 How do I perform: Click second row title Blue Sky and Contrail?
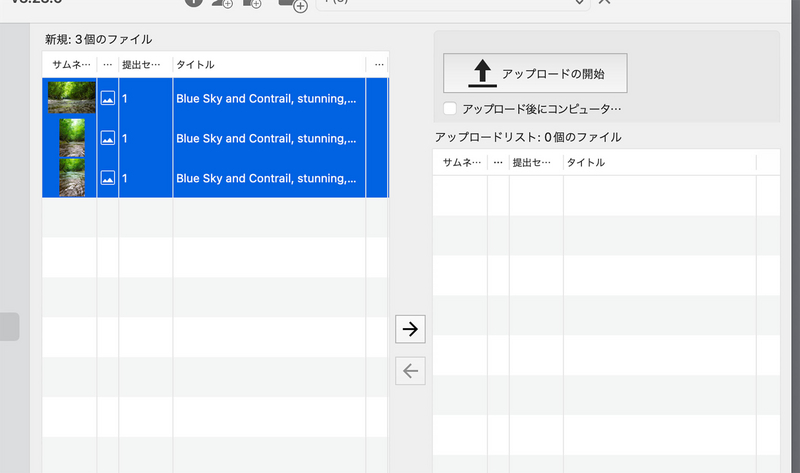point(266,138)
